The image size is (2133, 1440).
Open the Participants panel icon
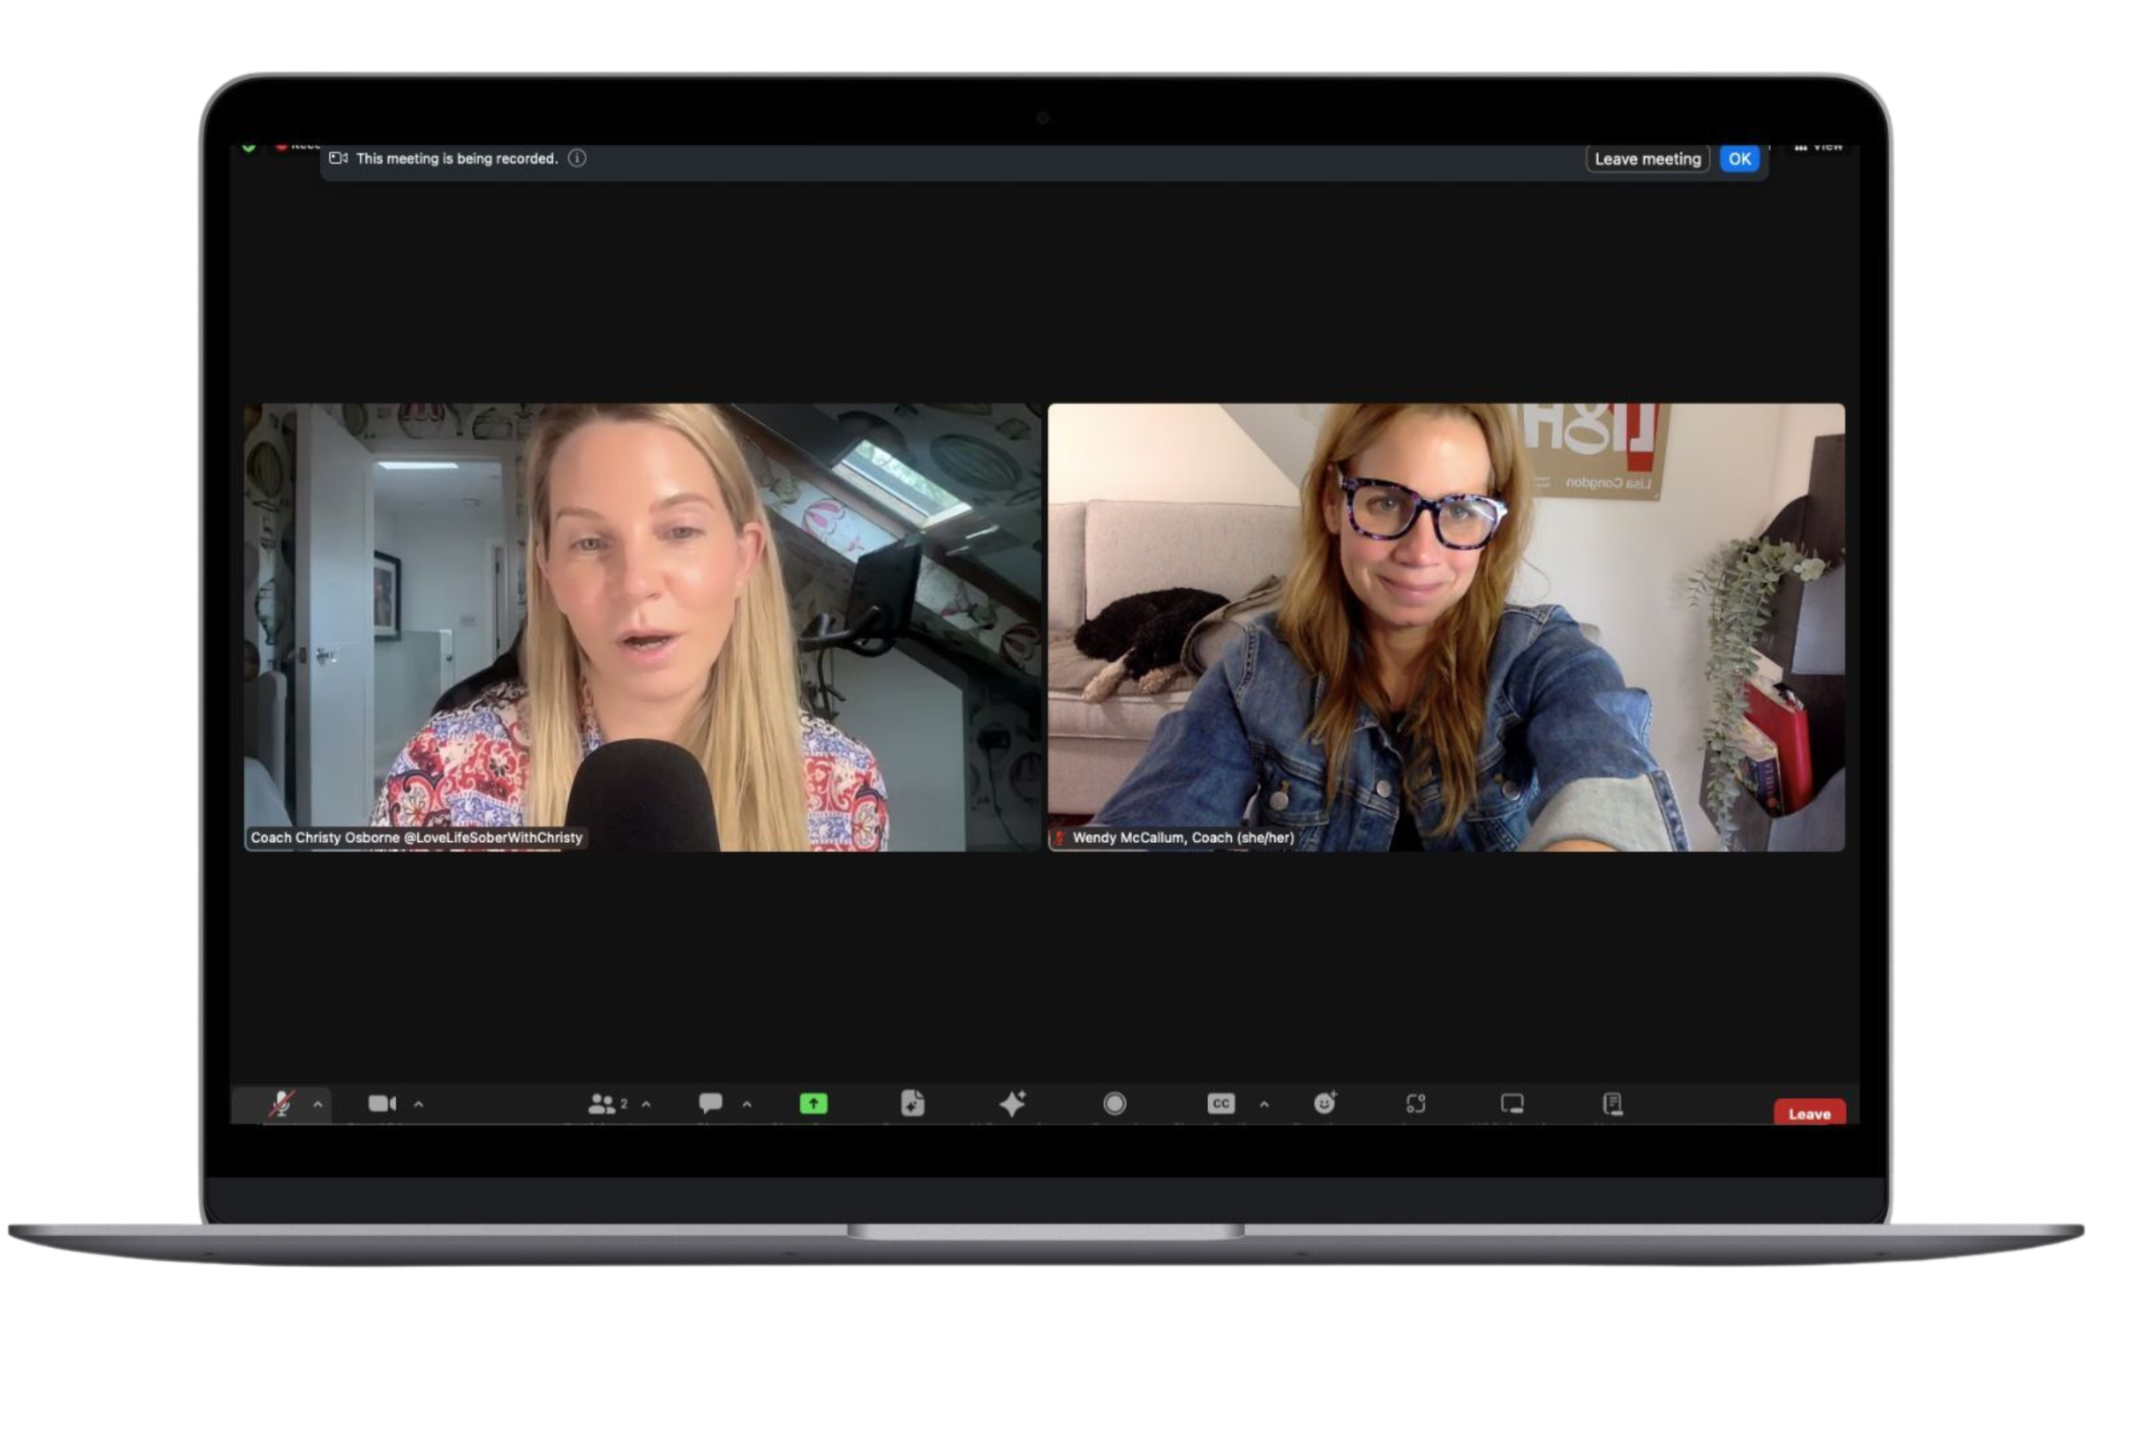602,1104
